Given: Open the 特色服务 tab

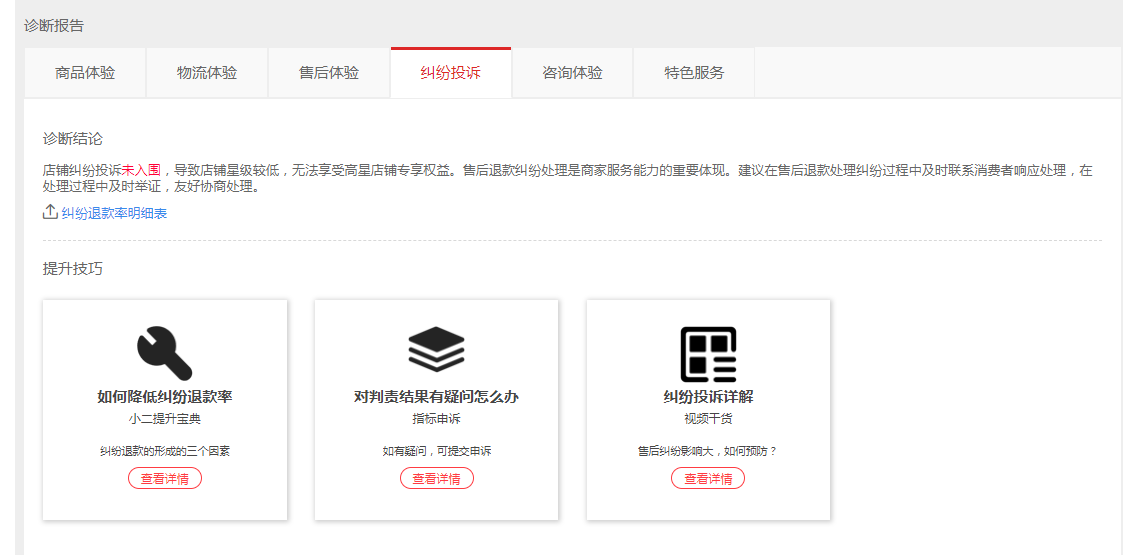Looking at the screenshot, I should [x=694, y=73].
